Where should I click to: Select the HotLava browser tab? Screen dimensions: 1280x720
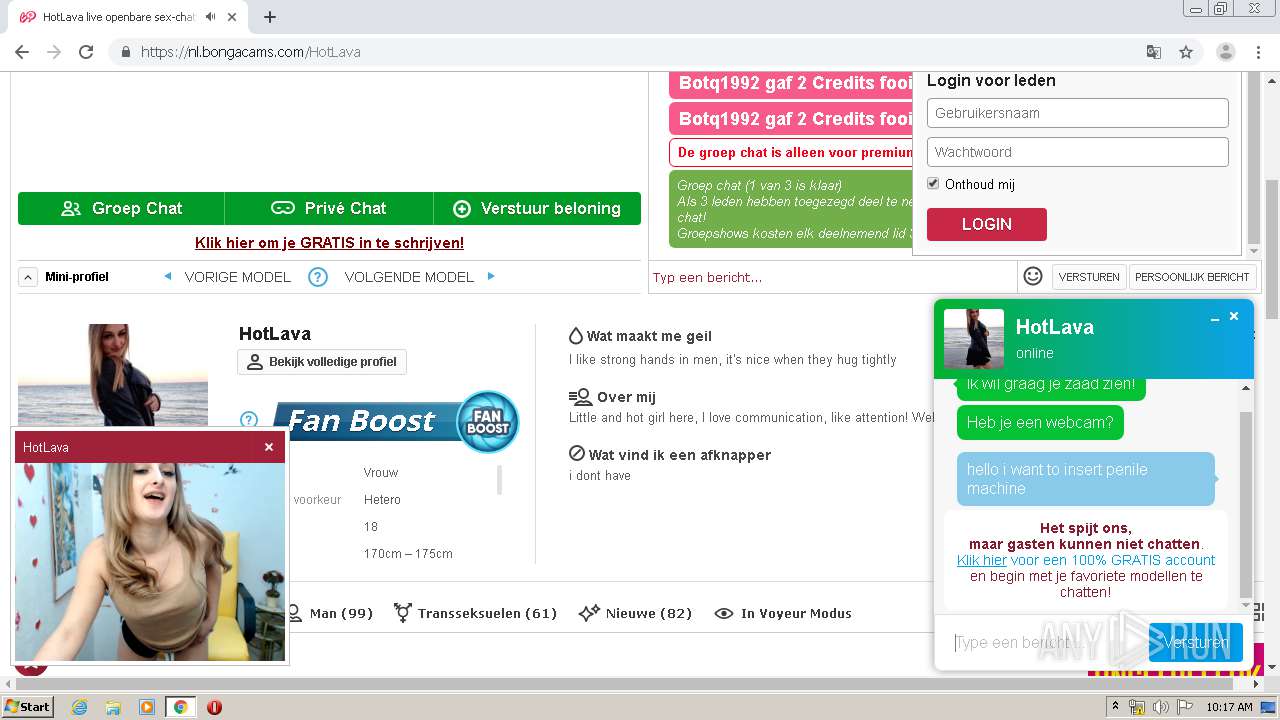pos(130,17)
